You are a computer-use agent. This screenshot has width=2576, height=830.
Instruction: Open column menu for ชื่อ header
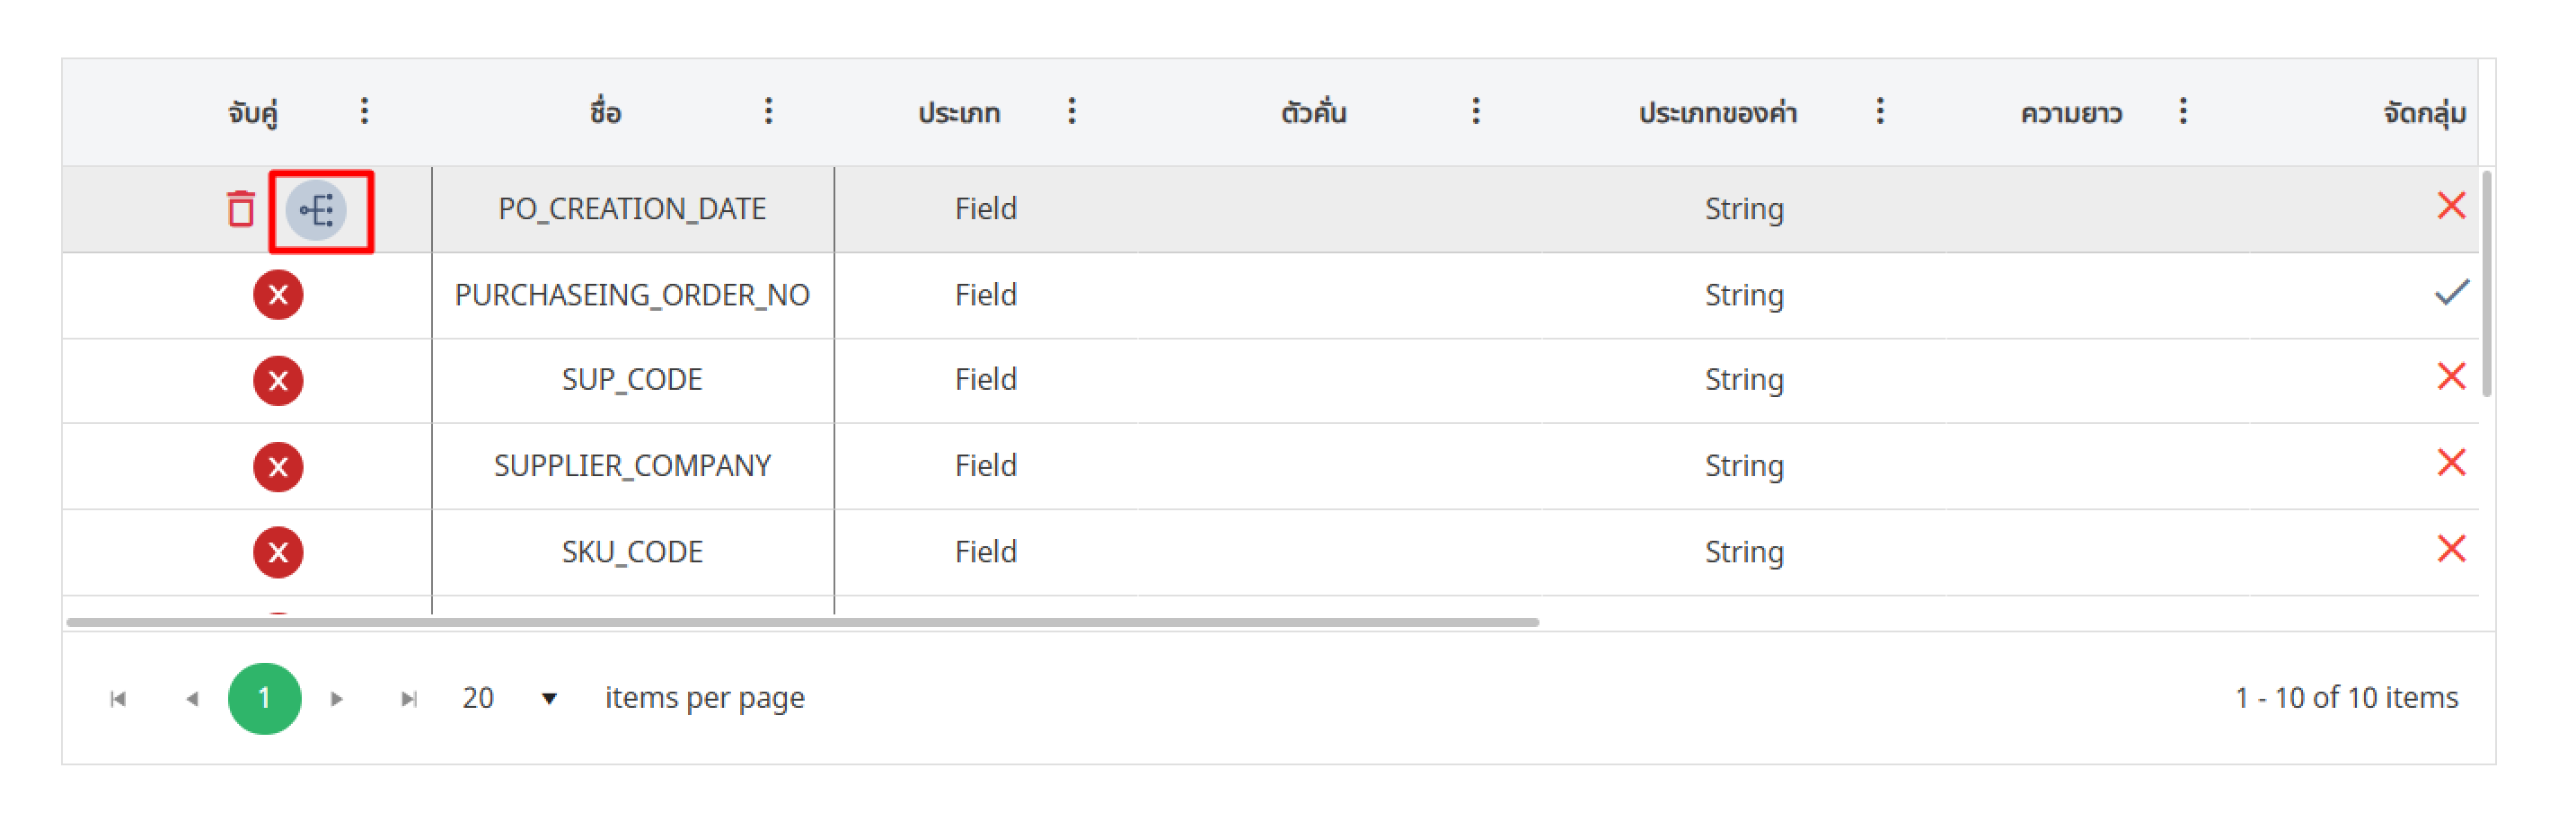coord(768,111)
